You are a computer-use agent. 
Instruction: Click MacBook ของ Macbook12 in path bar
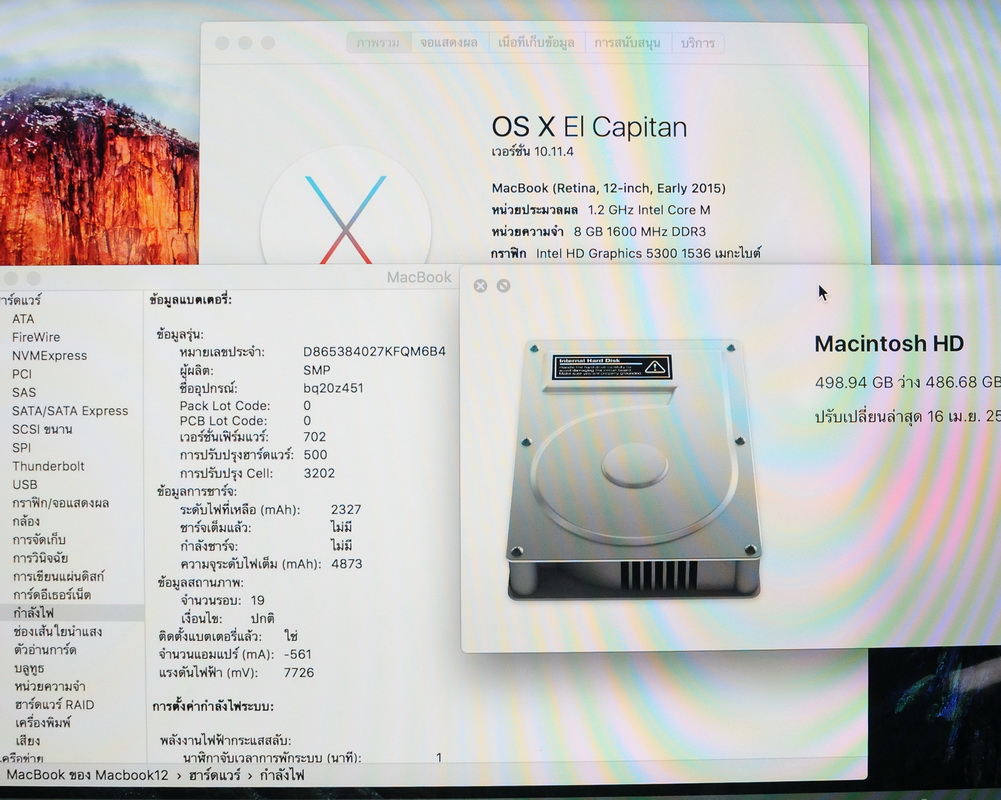87,775
